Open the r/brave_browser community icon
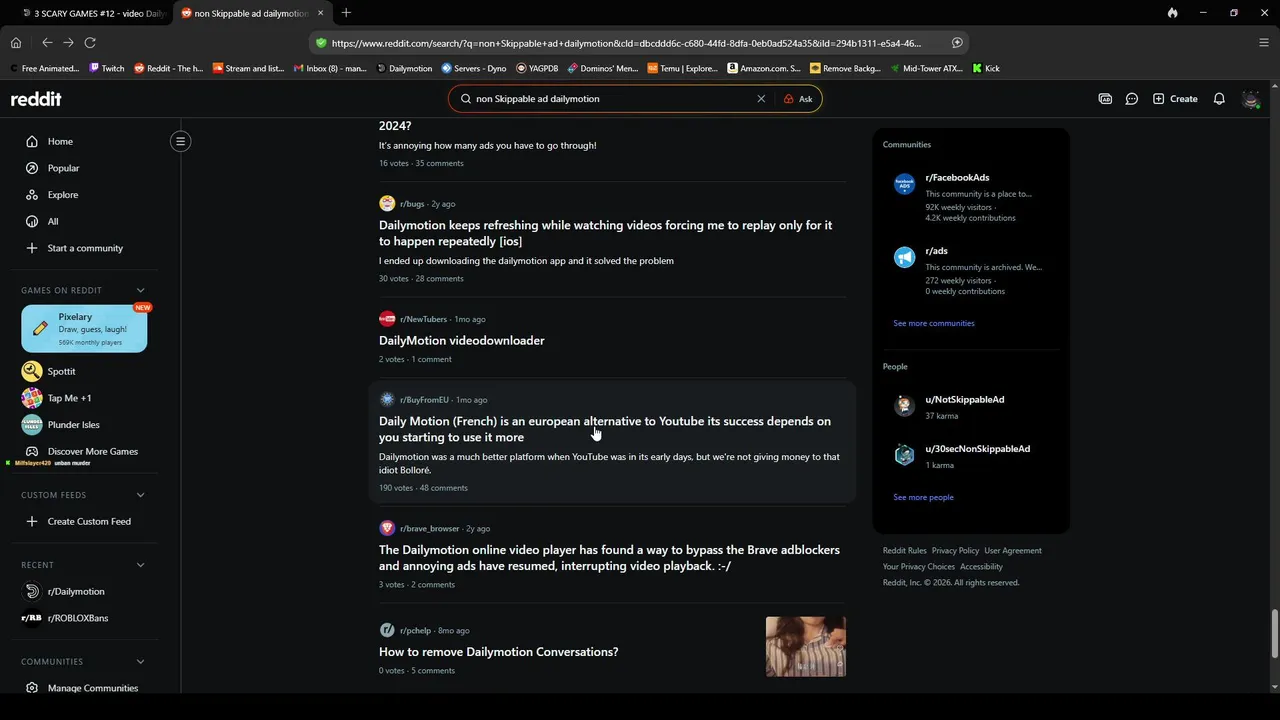 387,528
